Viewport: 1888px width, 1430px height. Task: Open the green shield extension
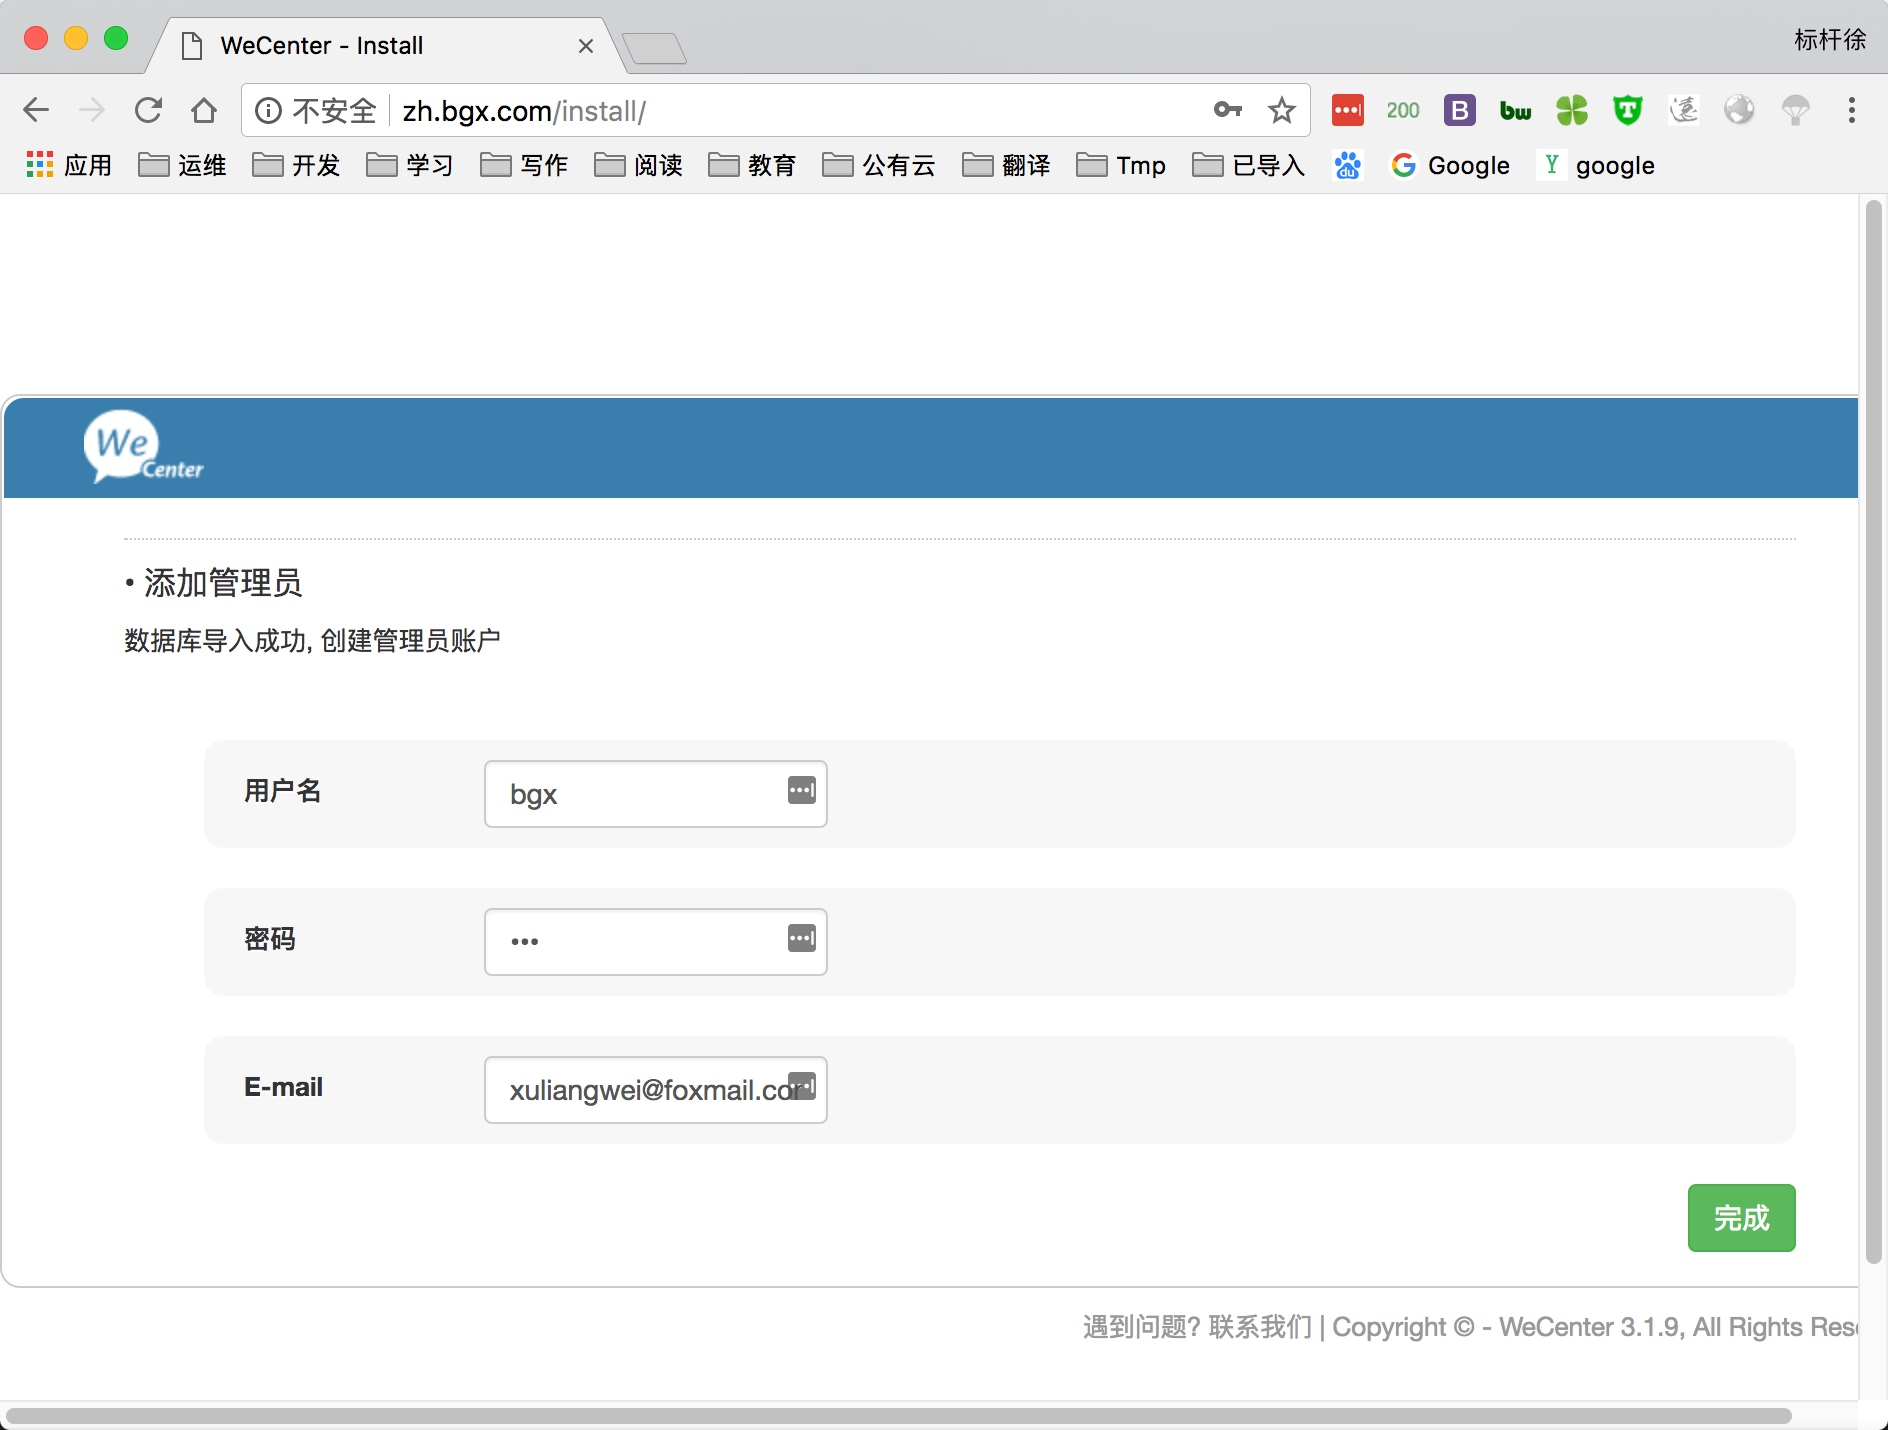pos(1628,110)
